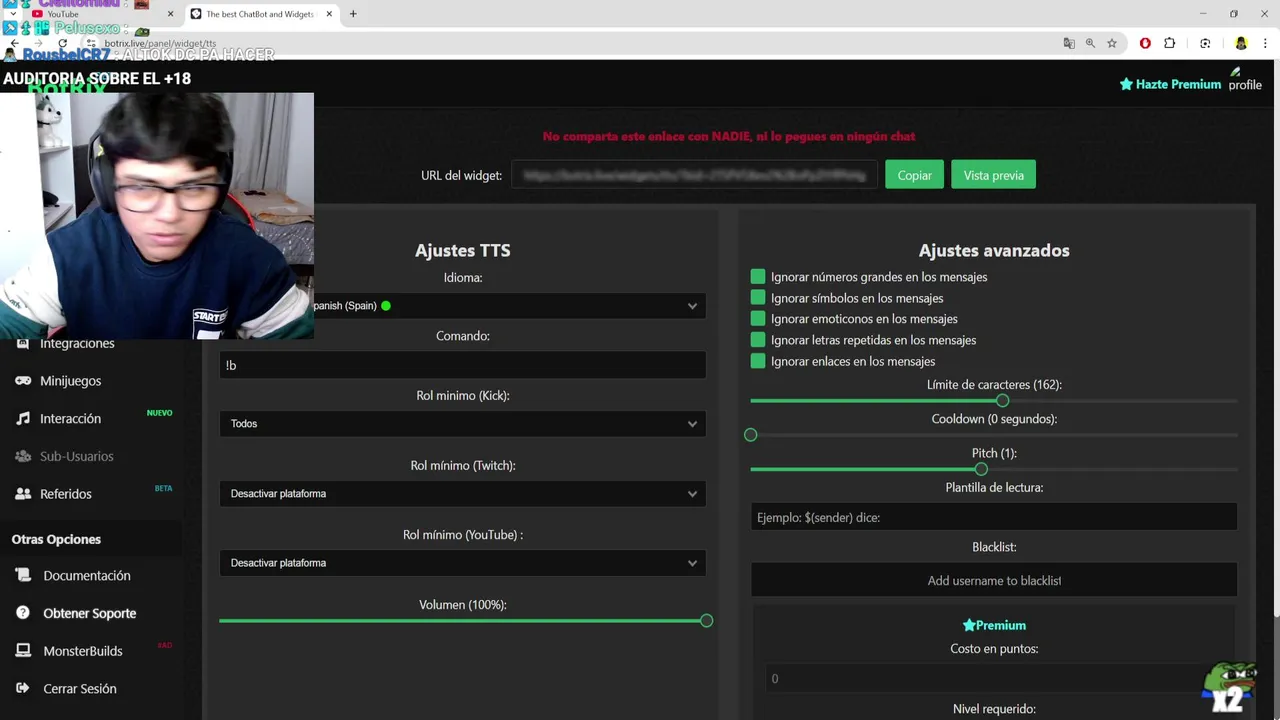1280x720 pixels.
Task: Click the Costo en puntos input field
Action: click(x=994, y=679)
